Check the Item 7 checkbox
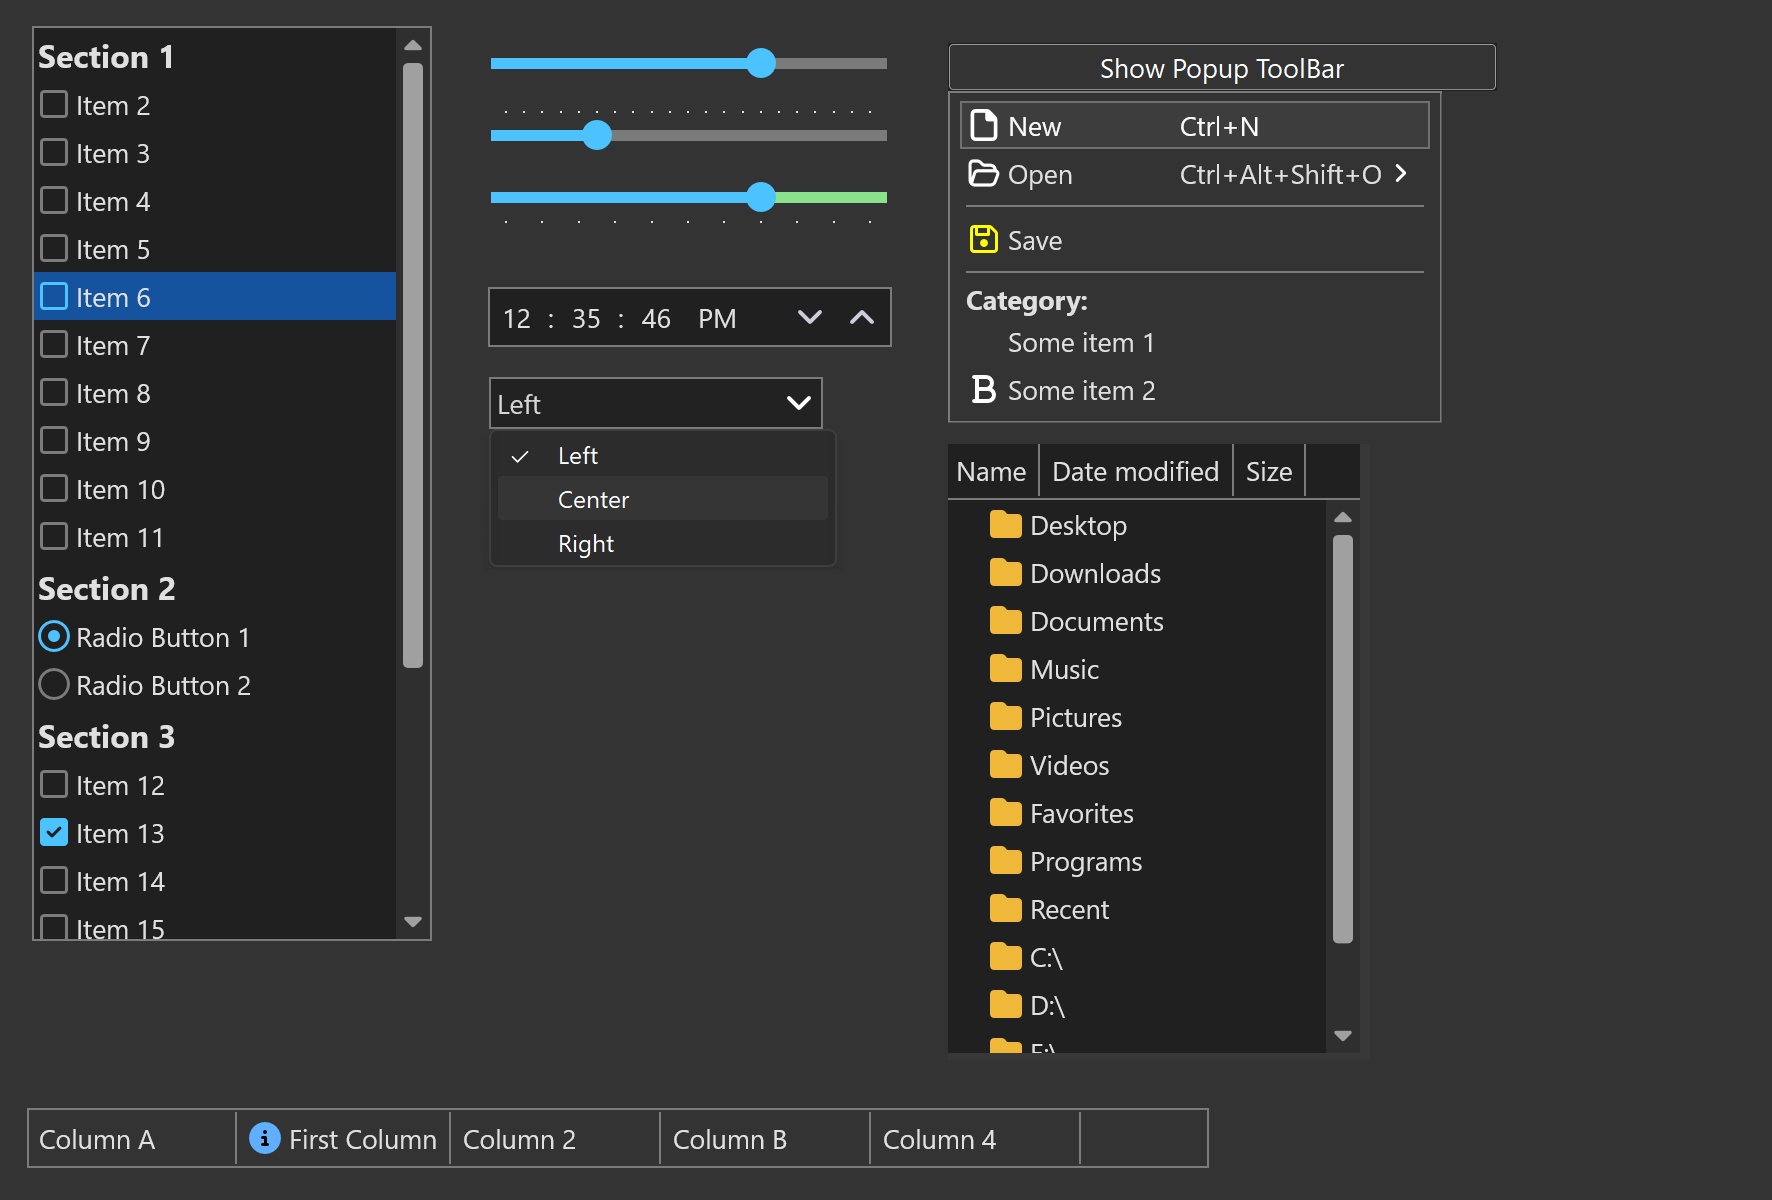The image size is (1772, 1200). coord(54,345)
